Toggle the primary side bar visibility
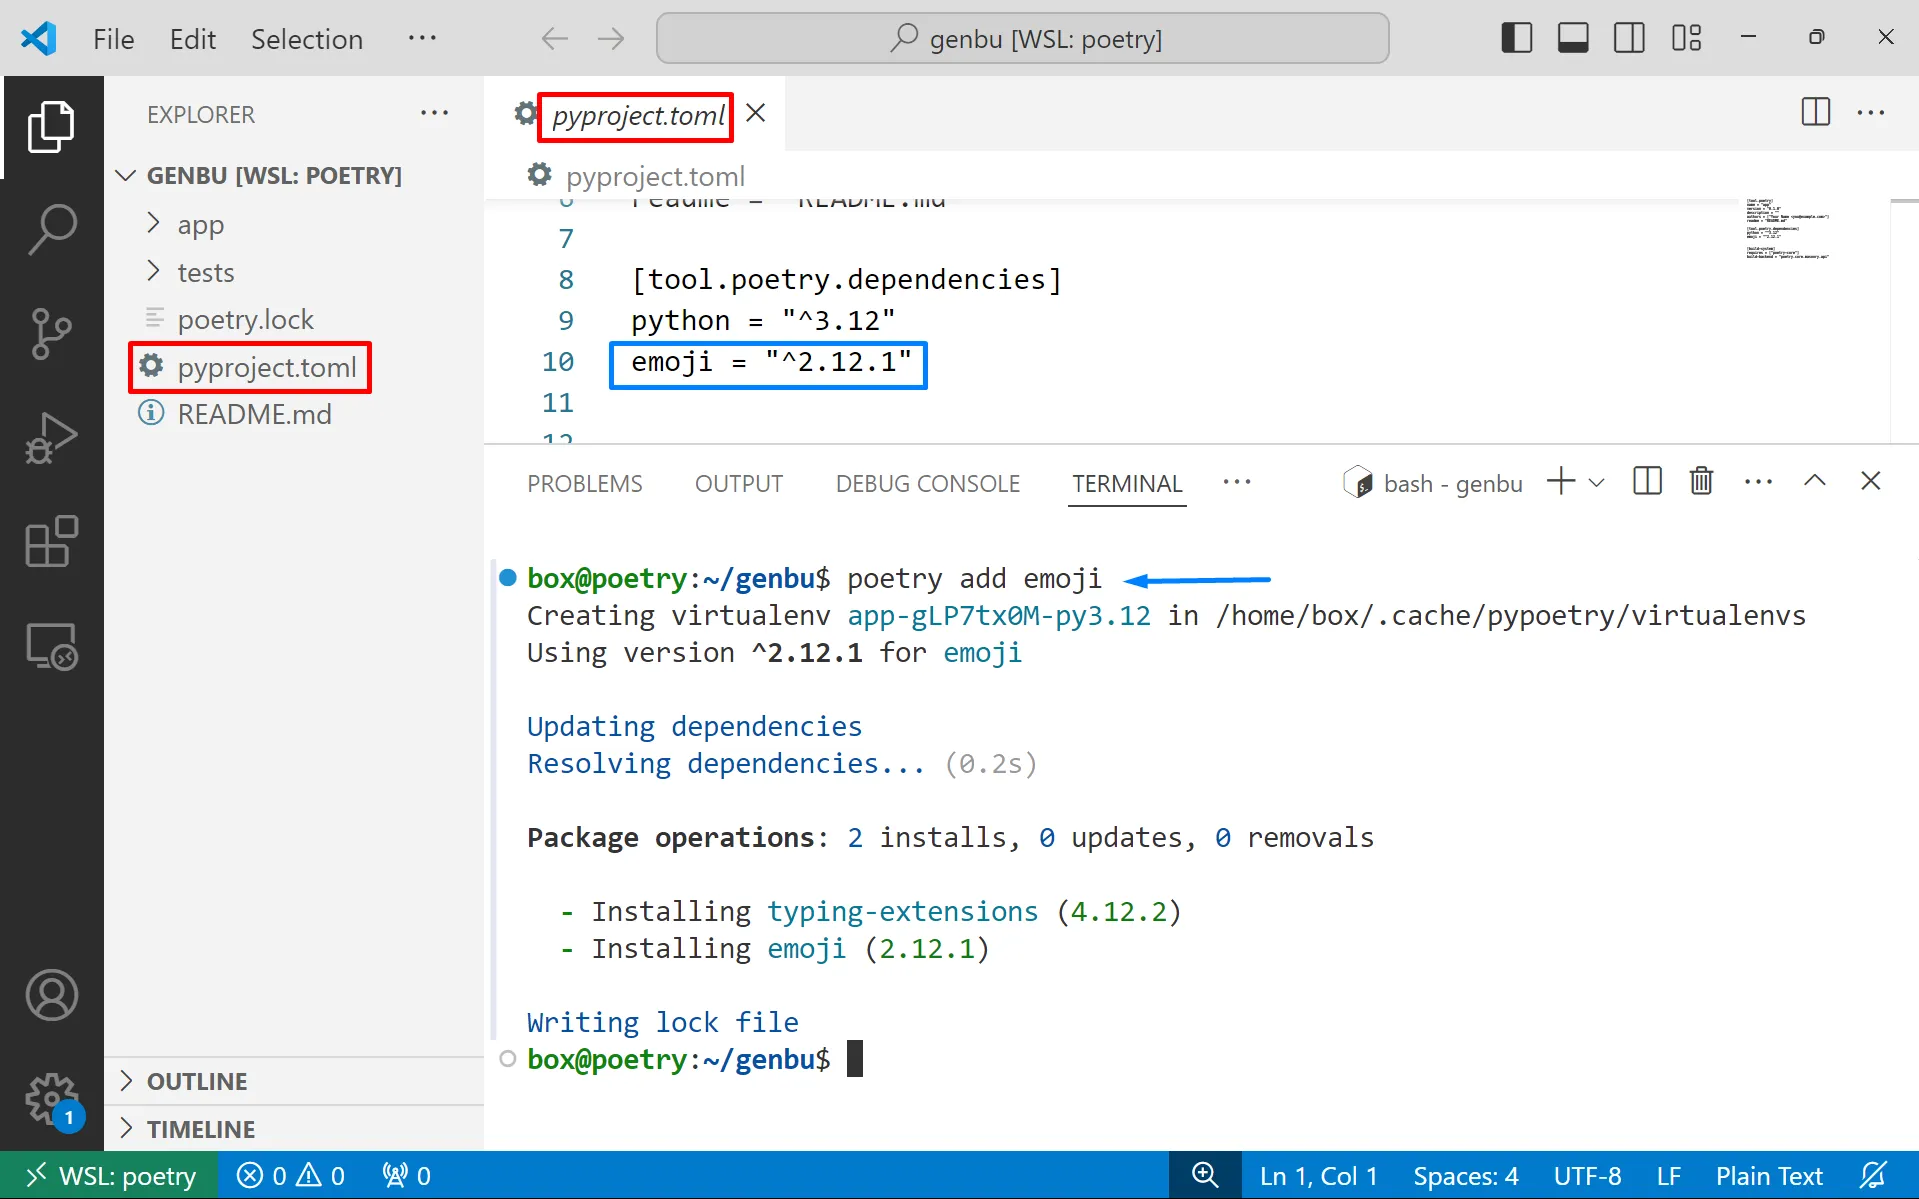The image size is (1919, 1199). 1516,38
